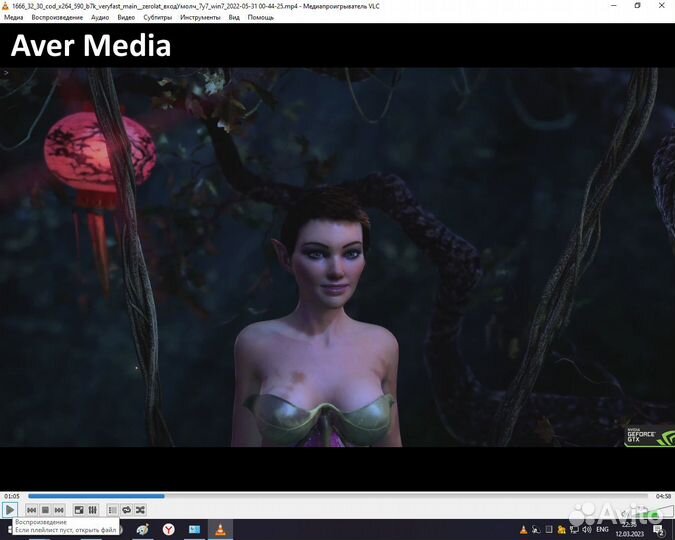
Task: Click the VLC cone taskbar icon
Action: click(x=220, y=529)
